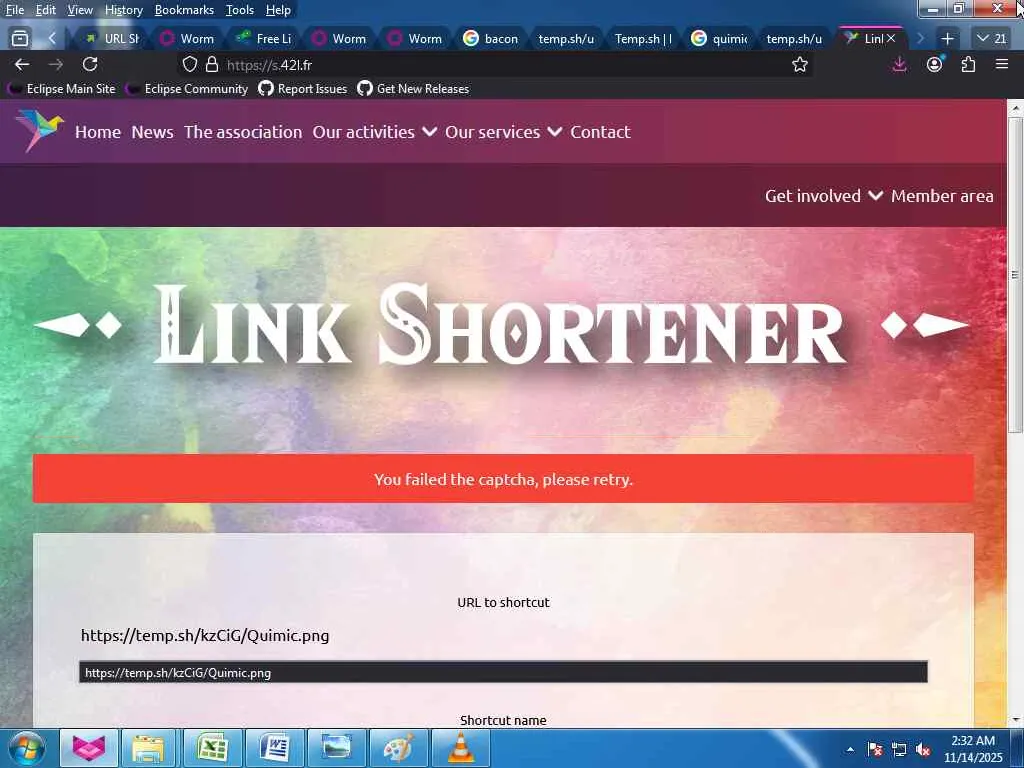Screen dimensions: 1024x768
Task: Open the Tools menu
Action: tap(240, 10)
